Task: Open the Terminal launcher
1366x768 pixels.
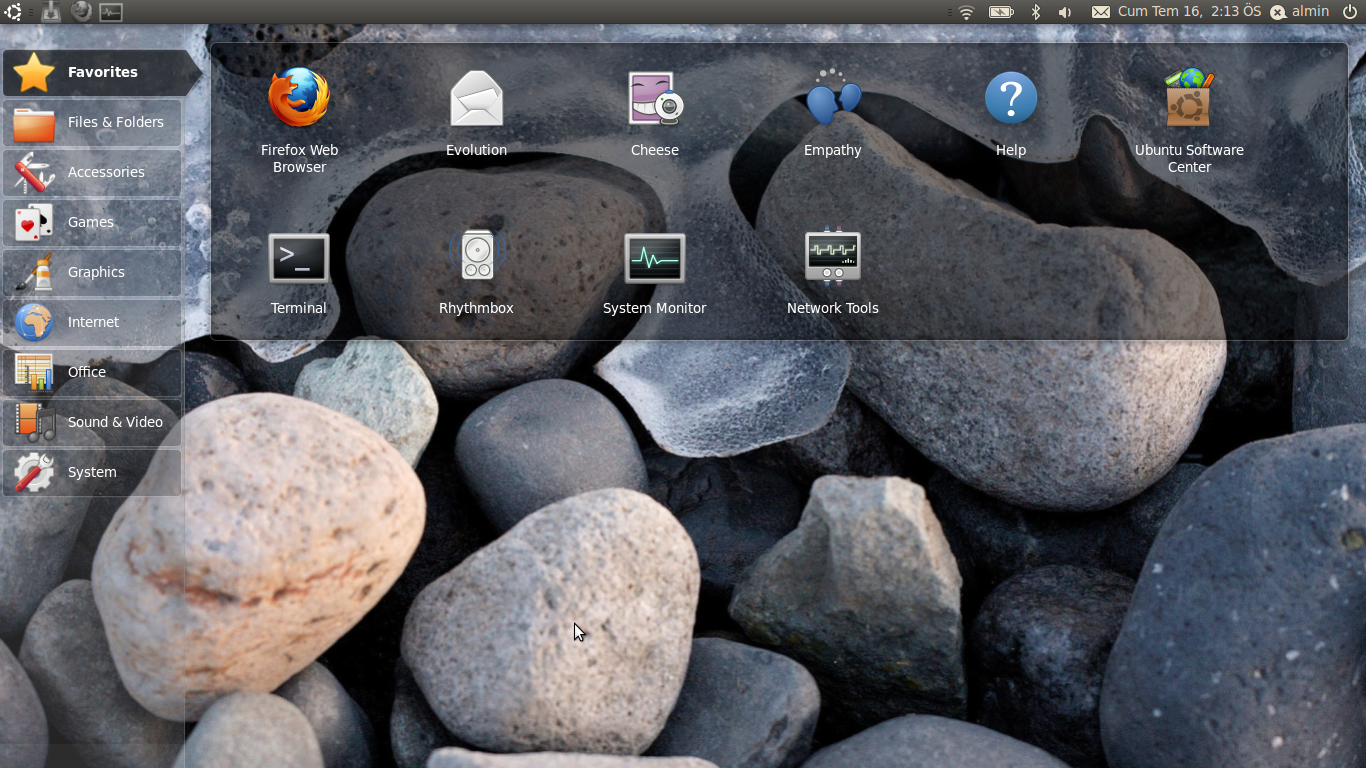Action: 299,273
